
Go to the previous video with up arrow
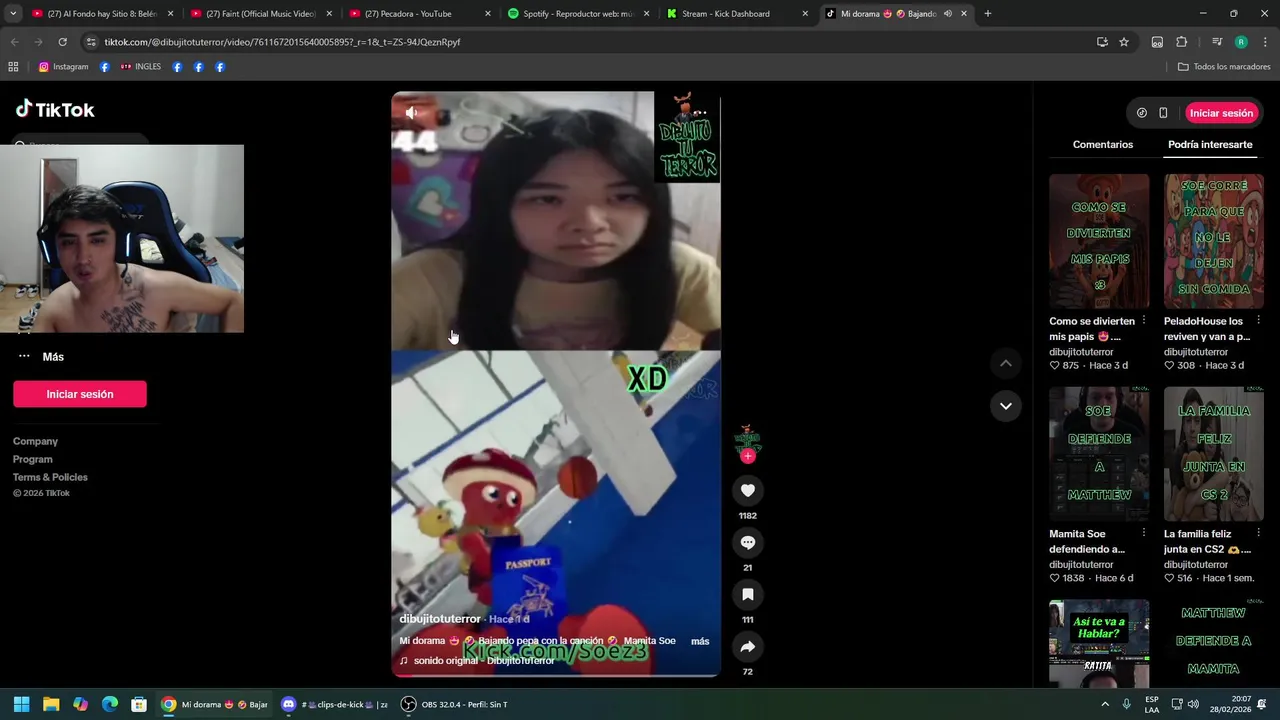click(x=1006, y=363)
